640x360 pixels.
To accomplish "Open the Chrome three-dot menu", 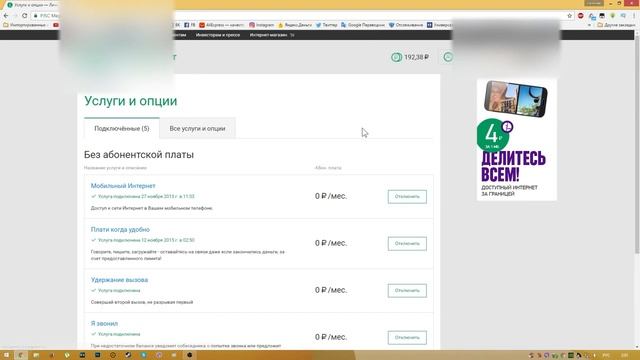I will (634, 16).
